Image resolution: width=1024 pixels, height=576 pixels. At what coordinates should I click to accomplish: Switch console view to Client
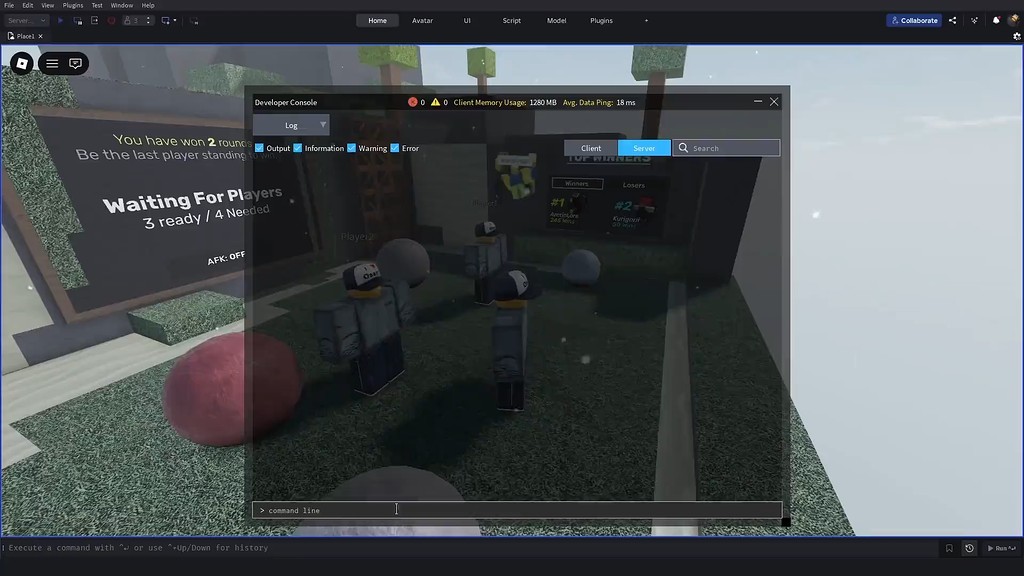[591, 148]
